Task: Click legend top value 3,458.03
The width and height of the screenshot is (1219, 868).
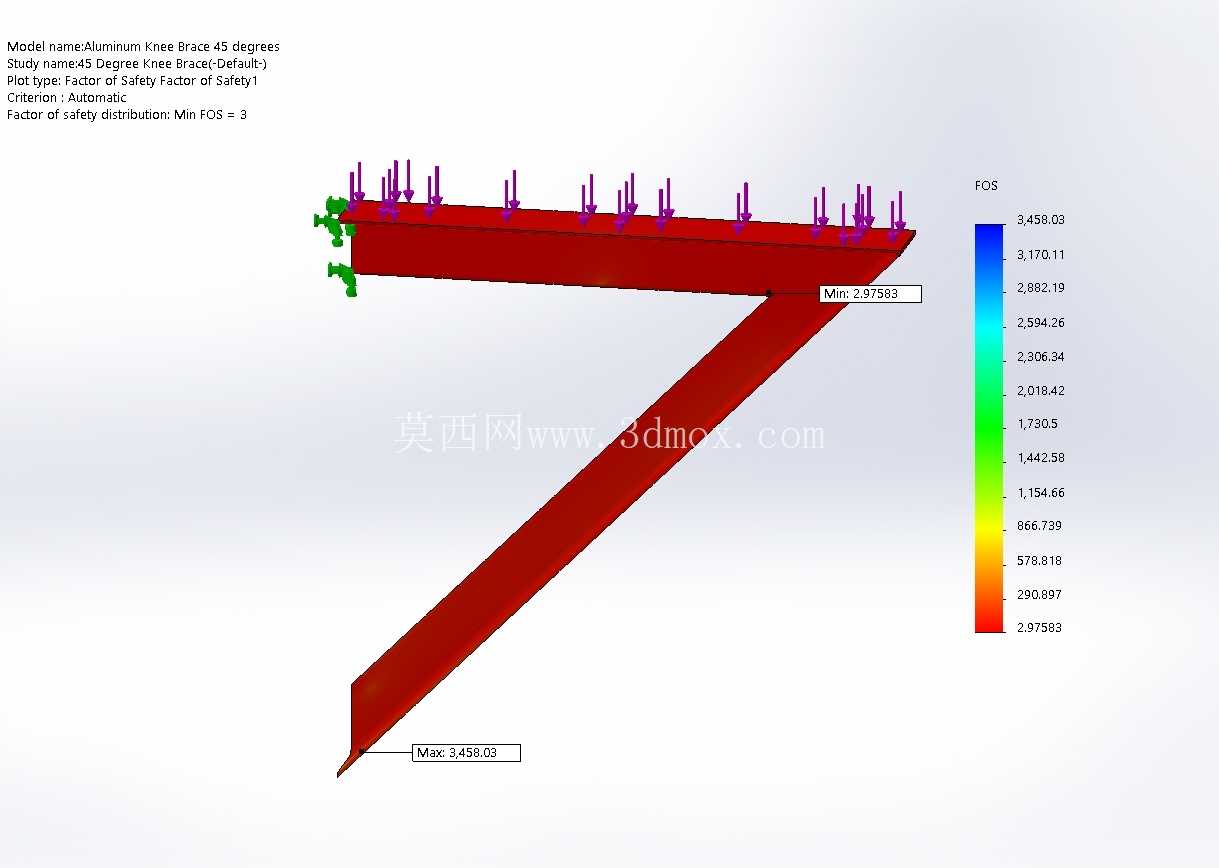Action: (x=1040, y=220)
